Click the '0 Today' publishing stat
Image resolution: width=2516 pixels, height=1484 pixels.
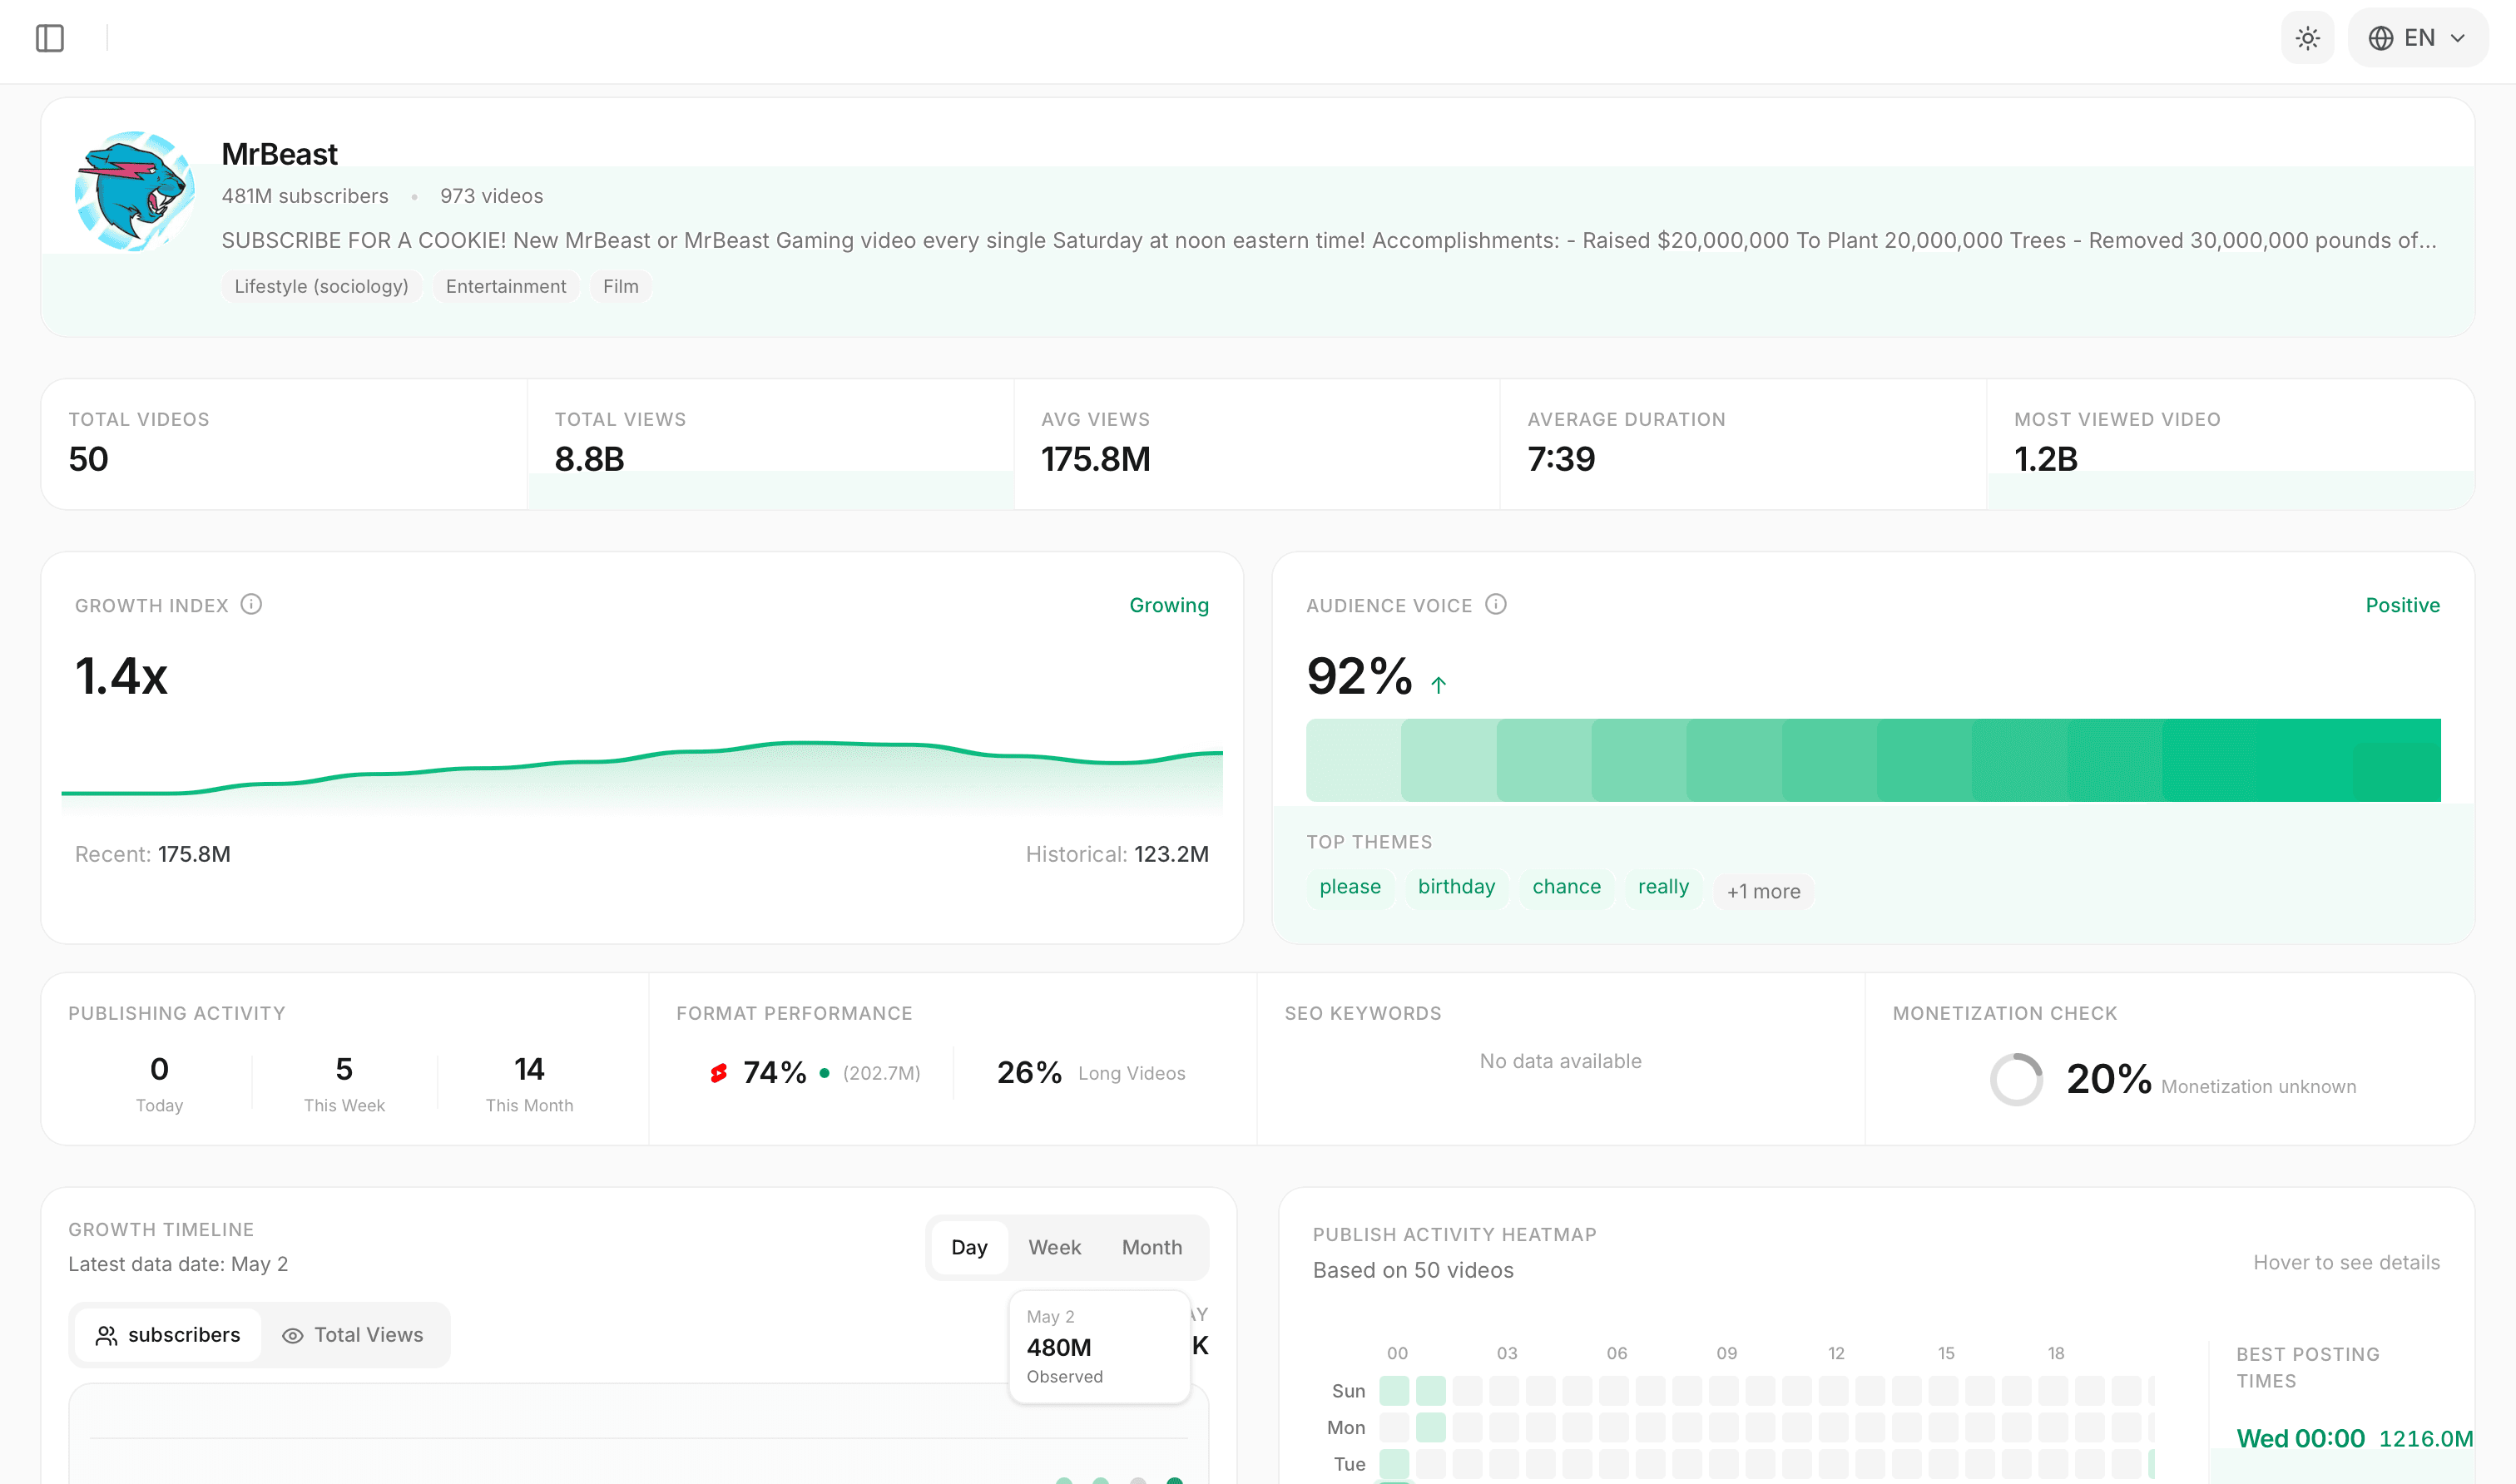pyautogui.click(x=159, y=1083)
